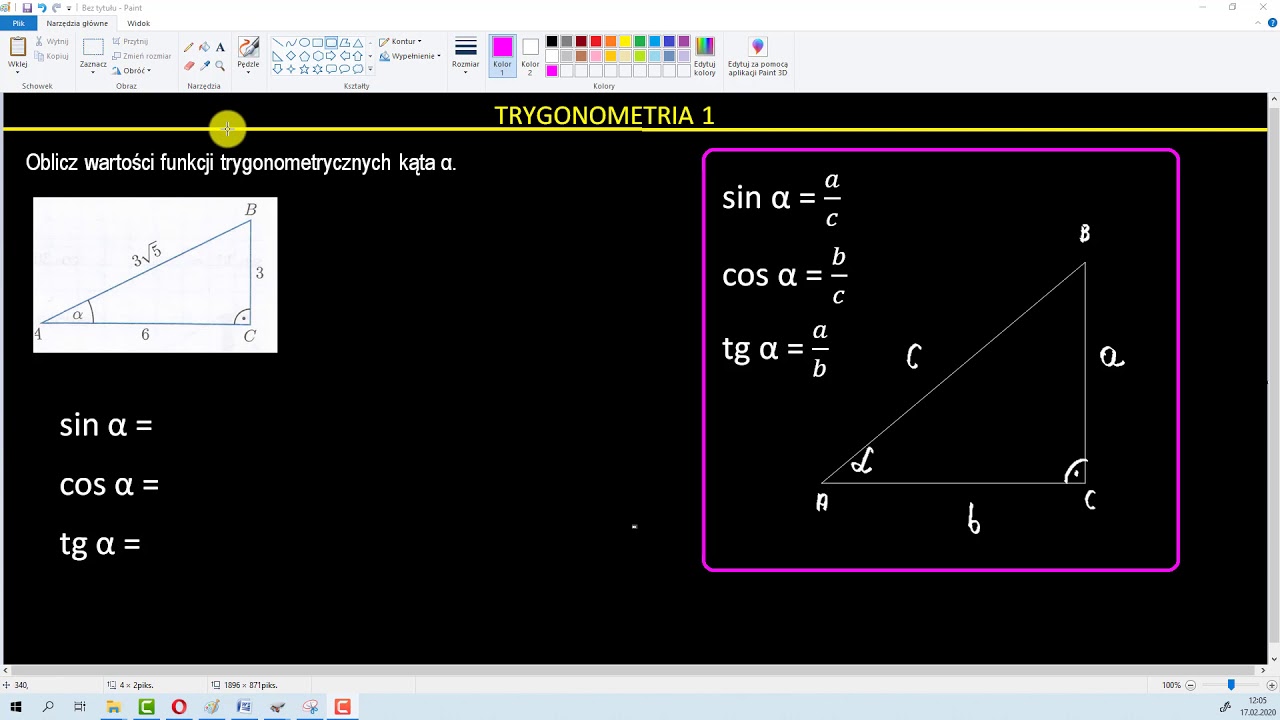Image resolution: width=1280 pixels, height=720 pixels.
Task: Switch to Narzędzia główne tab
Action: pos(77,23)
